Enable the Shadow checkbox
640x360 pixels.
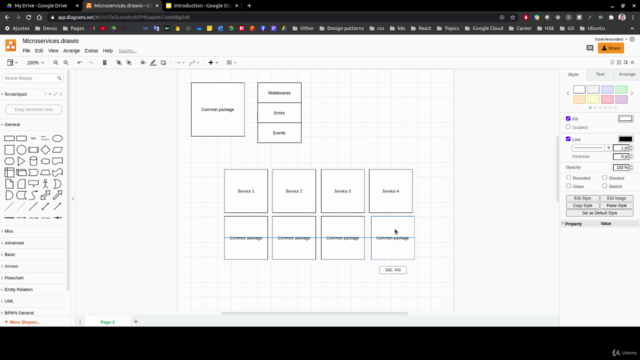604,178
